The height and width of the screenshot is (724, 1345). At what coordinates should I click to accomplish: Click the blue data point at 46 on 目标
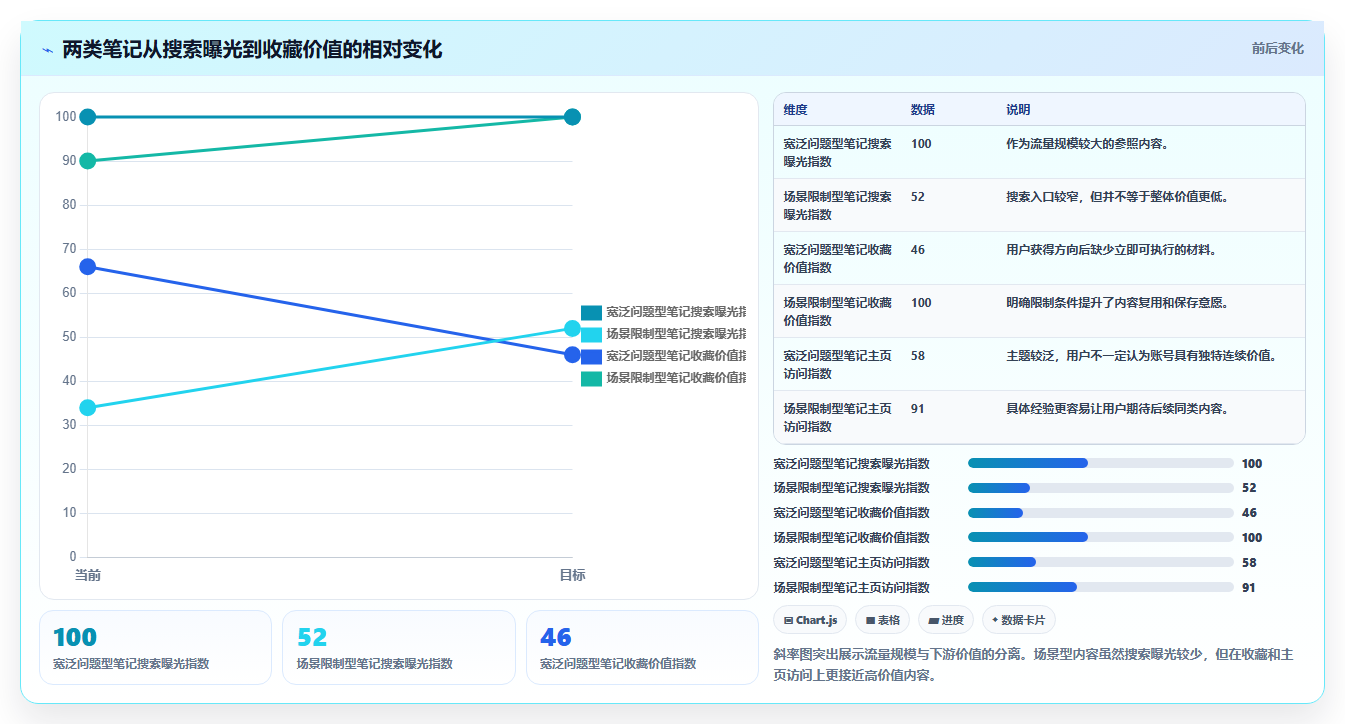tap(572, 355)
